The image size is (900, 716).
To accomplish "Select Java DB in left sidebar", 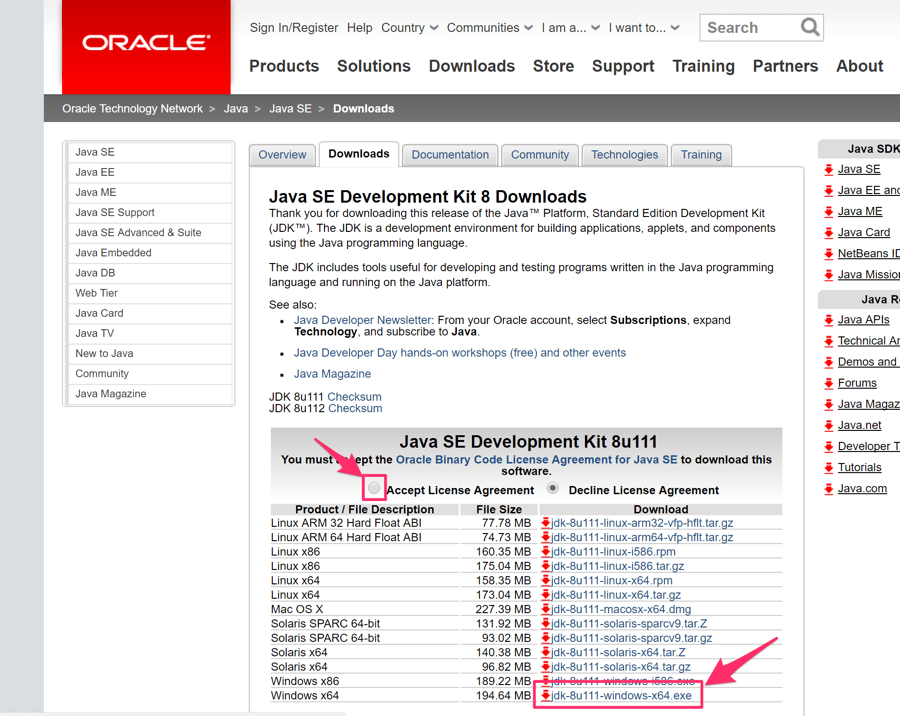I will pyautogui.click(x=149, y=273).
